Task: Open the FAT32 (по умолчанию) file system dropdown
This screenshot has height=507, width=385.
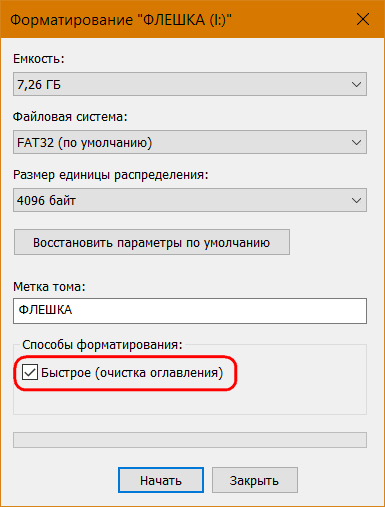Action: 190,142
